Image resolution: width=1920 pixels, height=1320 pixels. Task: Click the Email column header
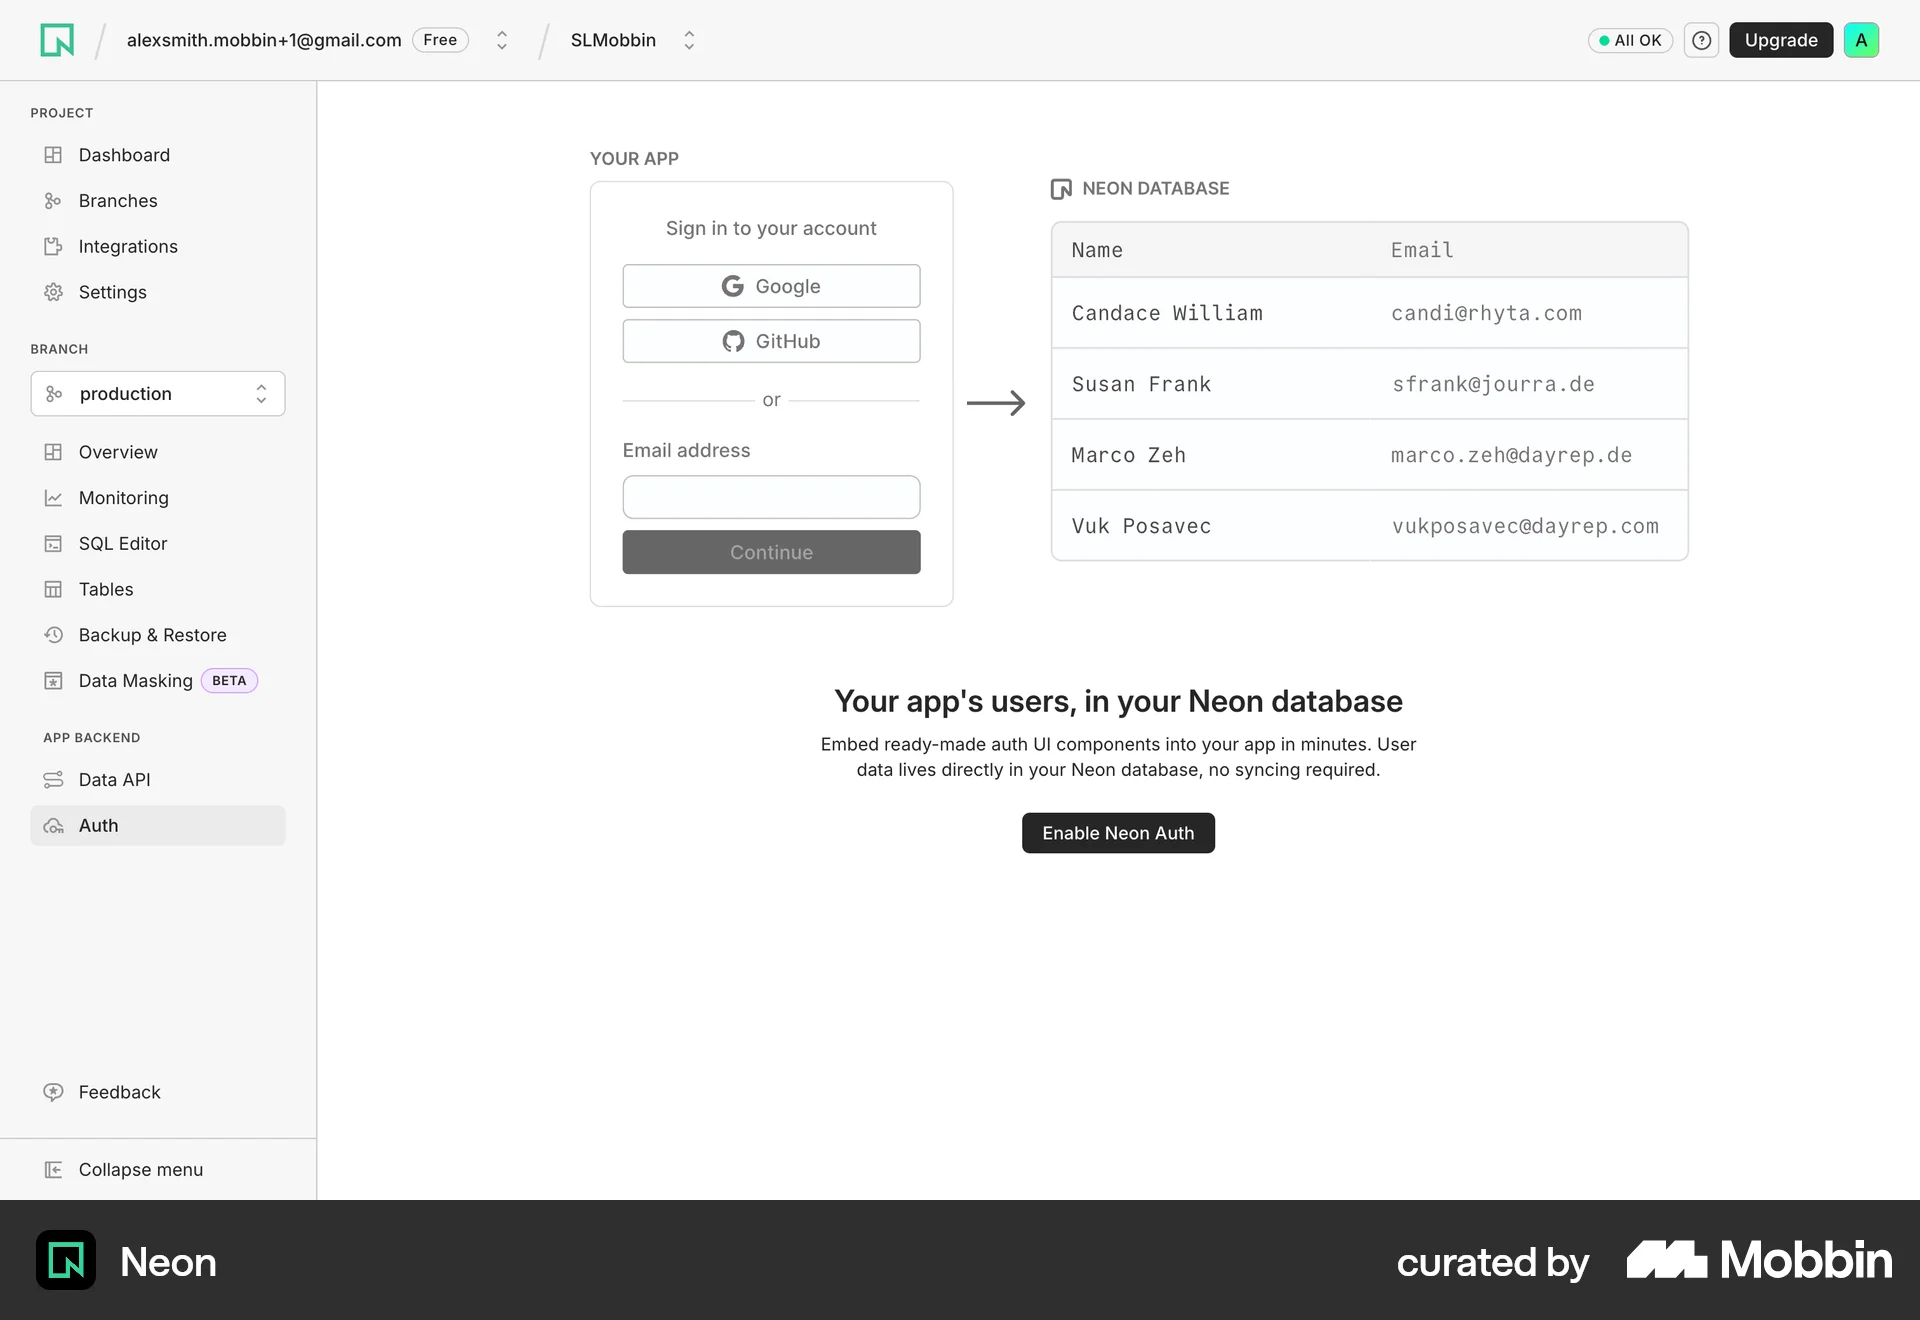[x=1422, y=251]
